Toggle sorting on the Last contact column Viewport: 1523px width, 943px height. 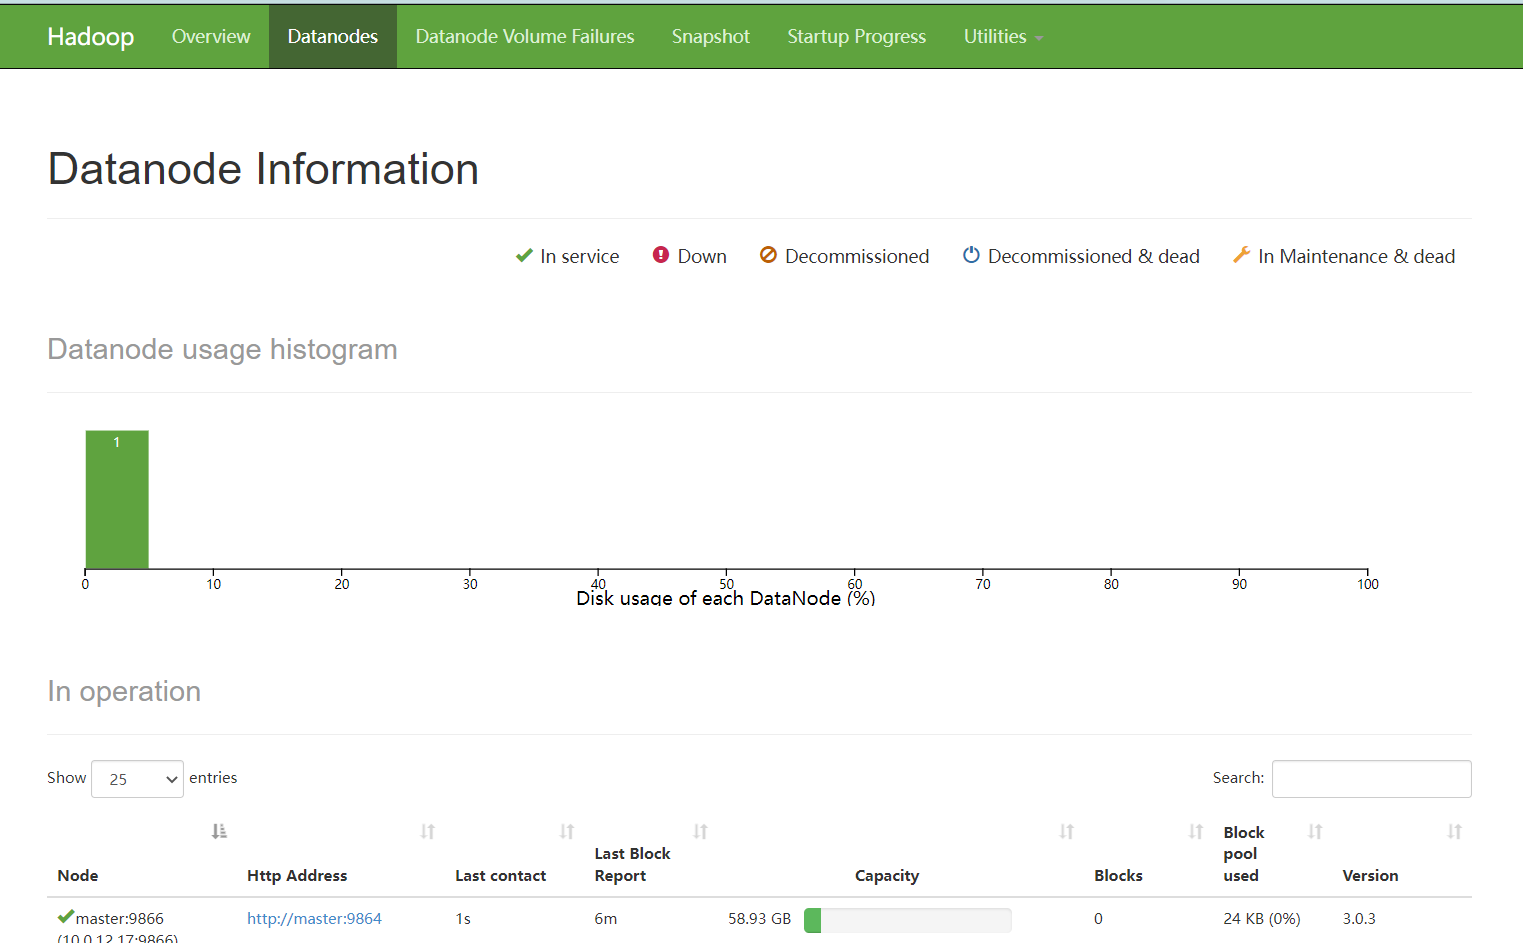(567, 831)
